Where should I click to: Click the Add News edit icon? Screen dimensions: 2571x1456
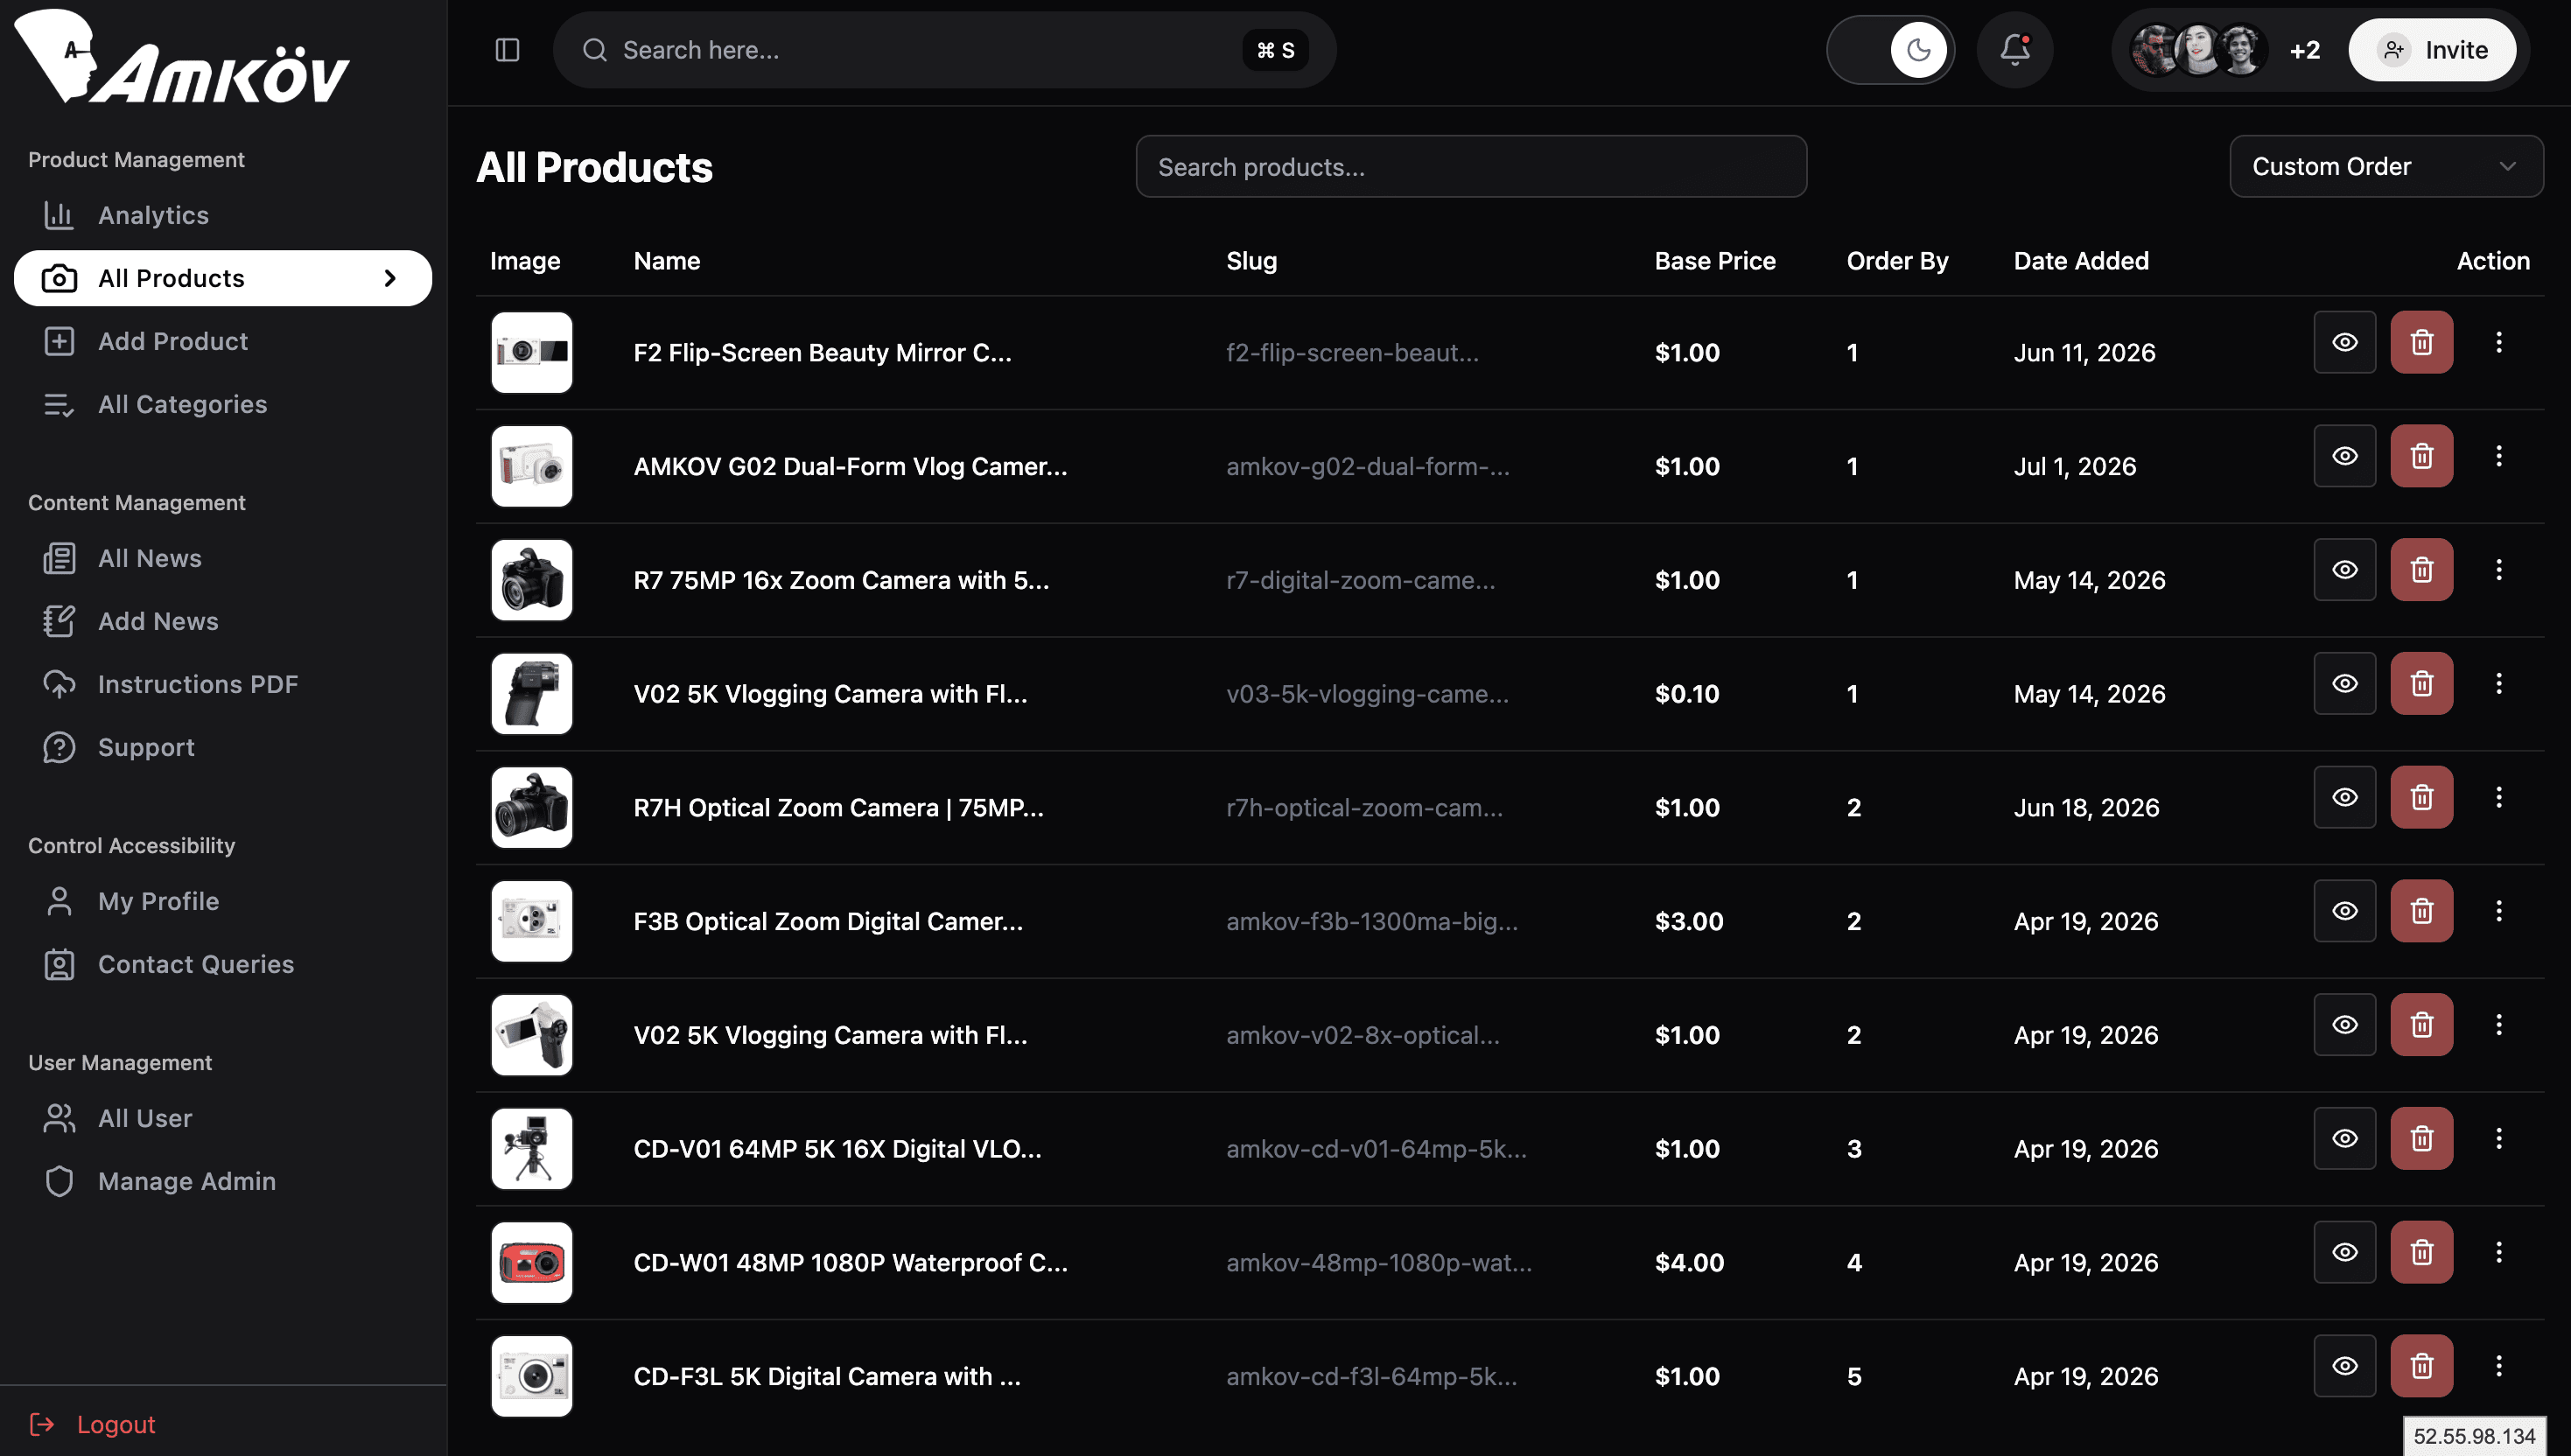coord(59,621)
